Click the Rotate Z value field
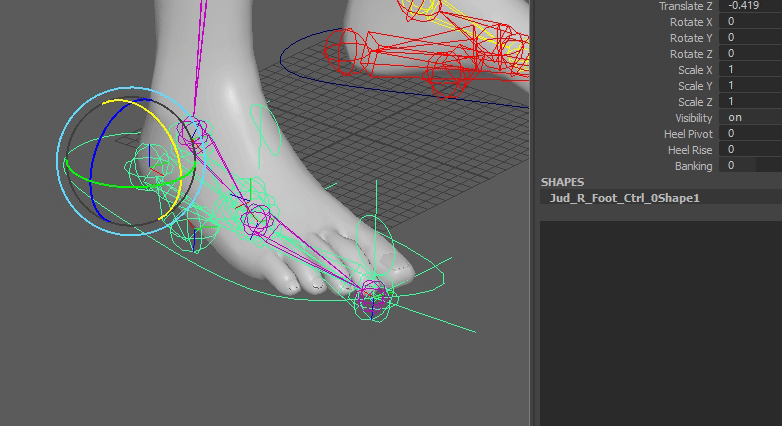The width and height of the screenshot is (782, 426). [x=750, y=53]
